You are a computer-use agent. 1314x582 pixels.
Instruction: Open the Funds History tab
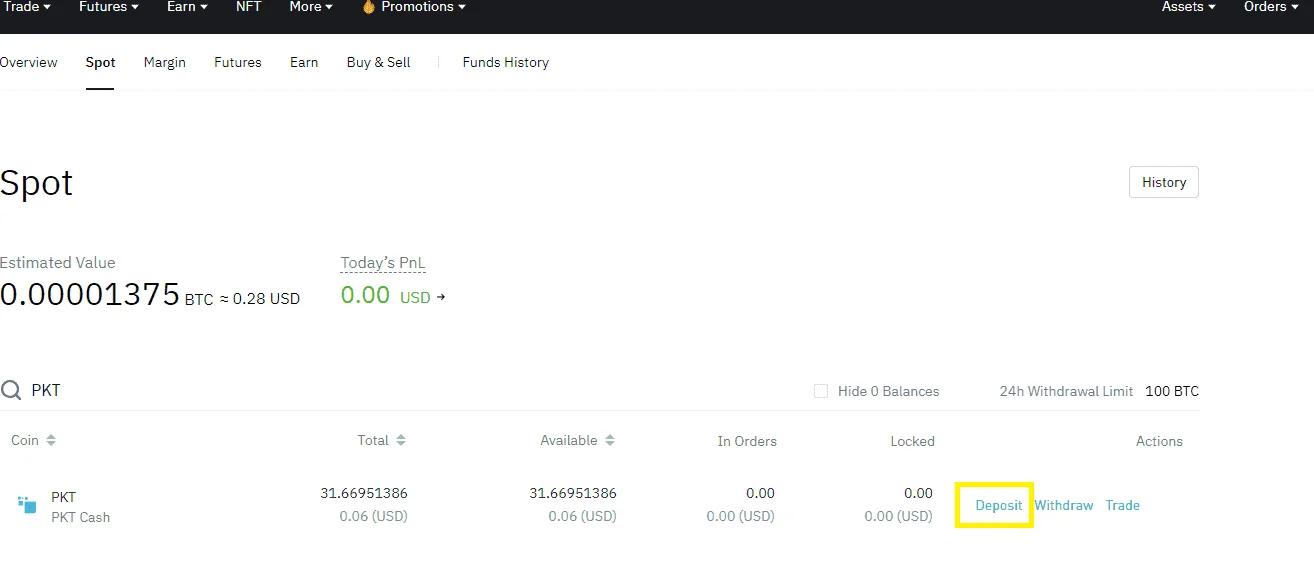click(506, 62)
